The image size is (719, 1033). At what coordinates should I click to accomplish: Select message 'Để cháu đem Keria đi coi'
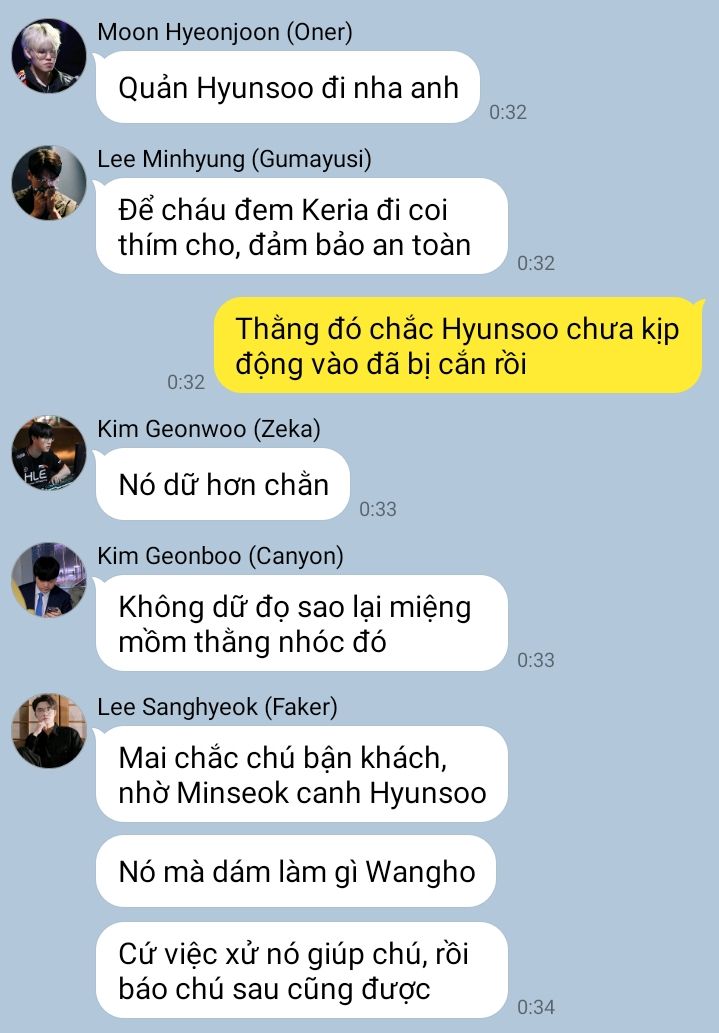(302, 227)
